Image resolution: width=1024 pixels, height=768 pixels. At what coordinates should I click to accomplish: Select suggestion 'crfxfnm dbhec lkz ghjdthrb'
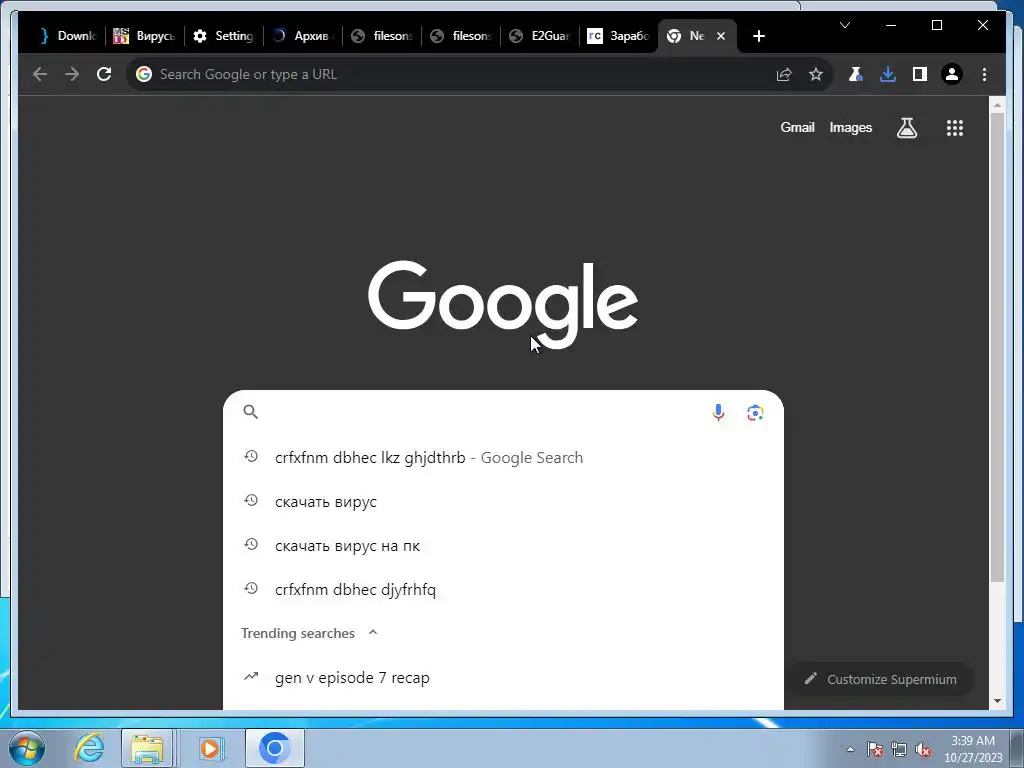coord(503,458)
